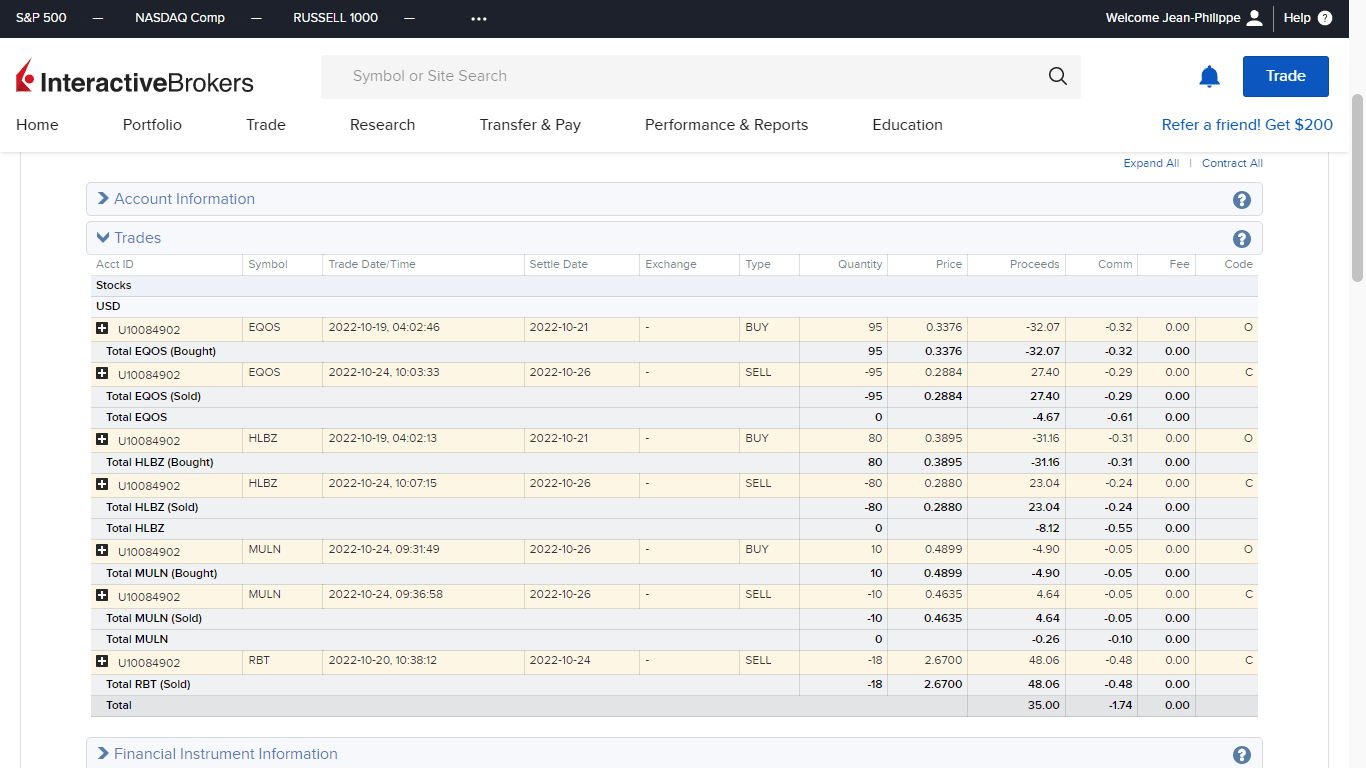Click the user profile icon beside Jean-Philippe
1366x768 pixels.
(1256, 18)
